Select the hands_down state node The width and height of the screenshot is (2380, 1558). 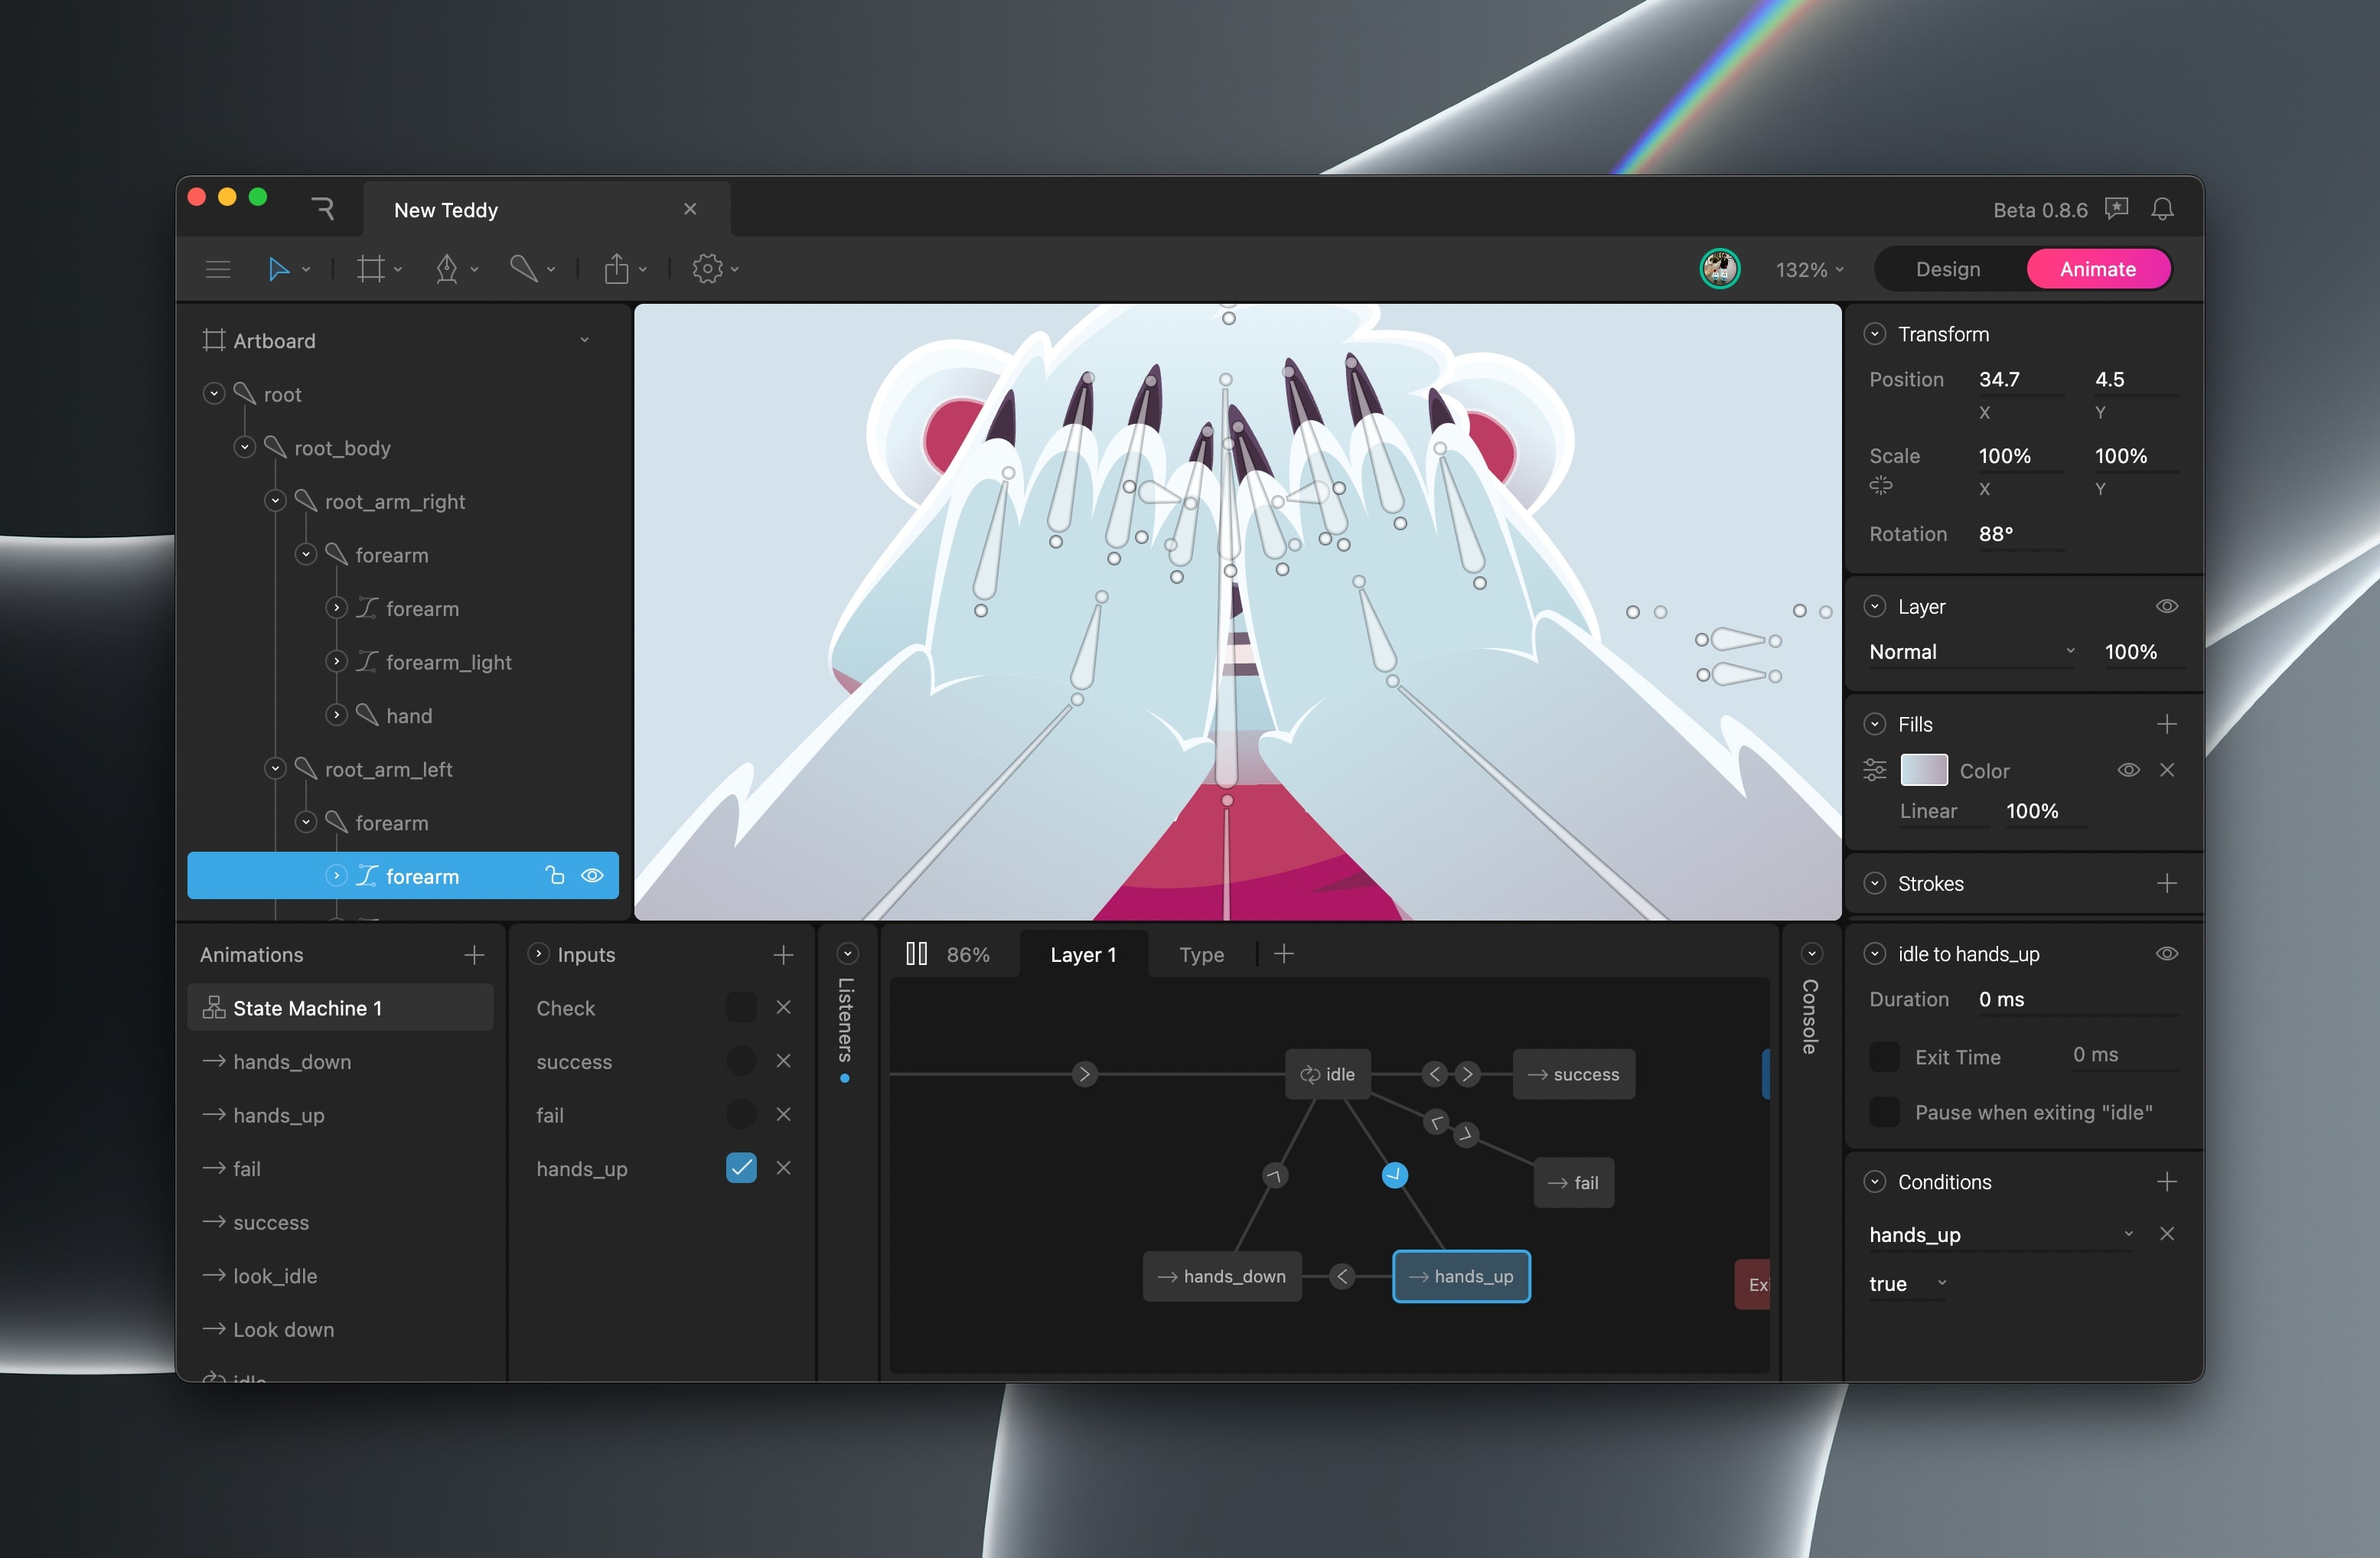pyautogui.click(x=1222, y=1277)
